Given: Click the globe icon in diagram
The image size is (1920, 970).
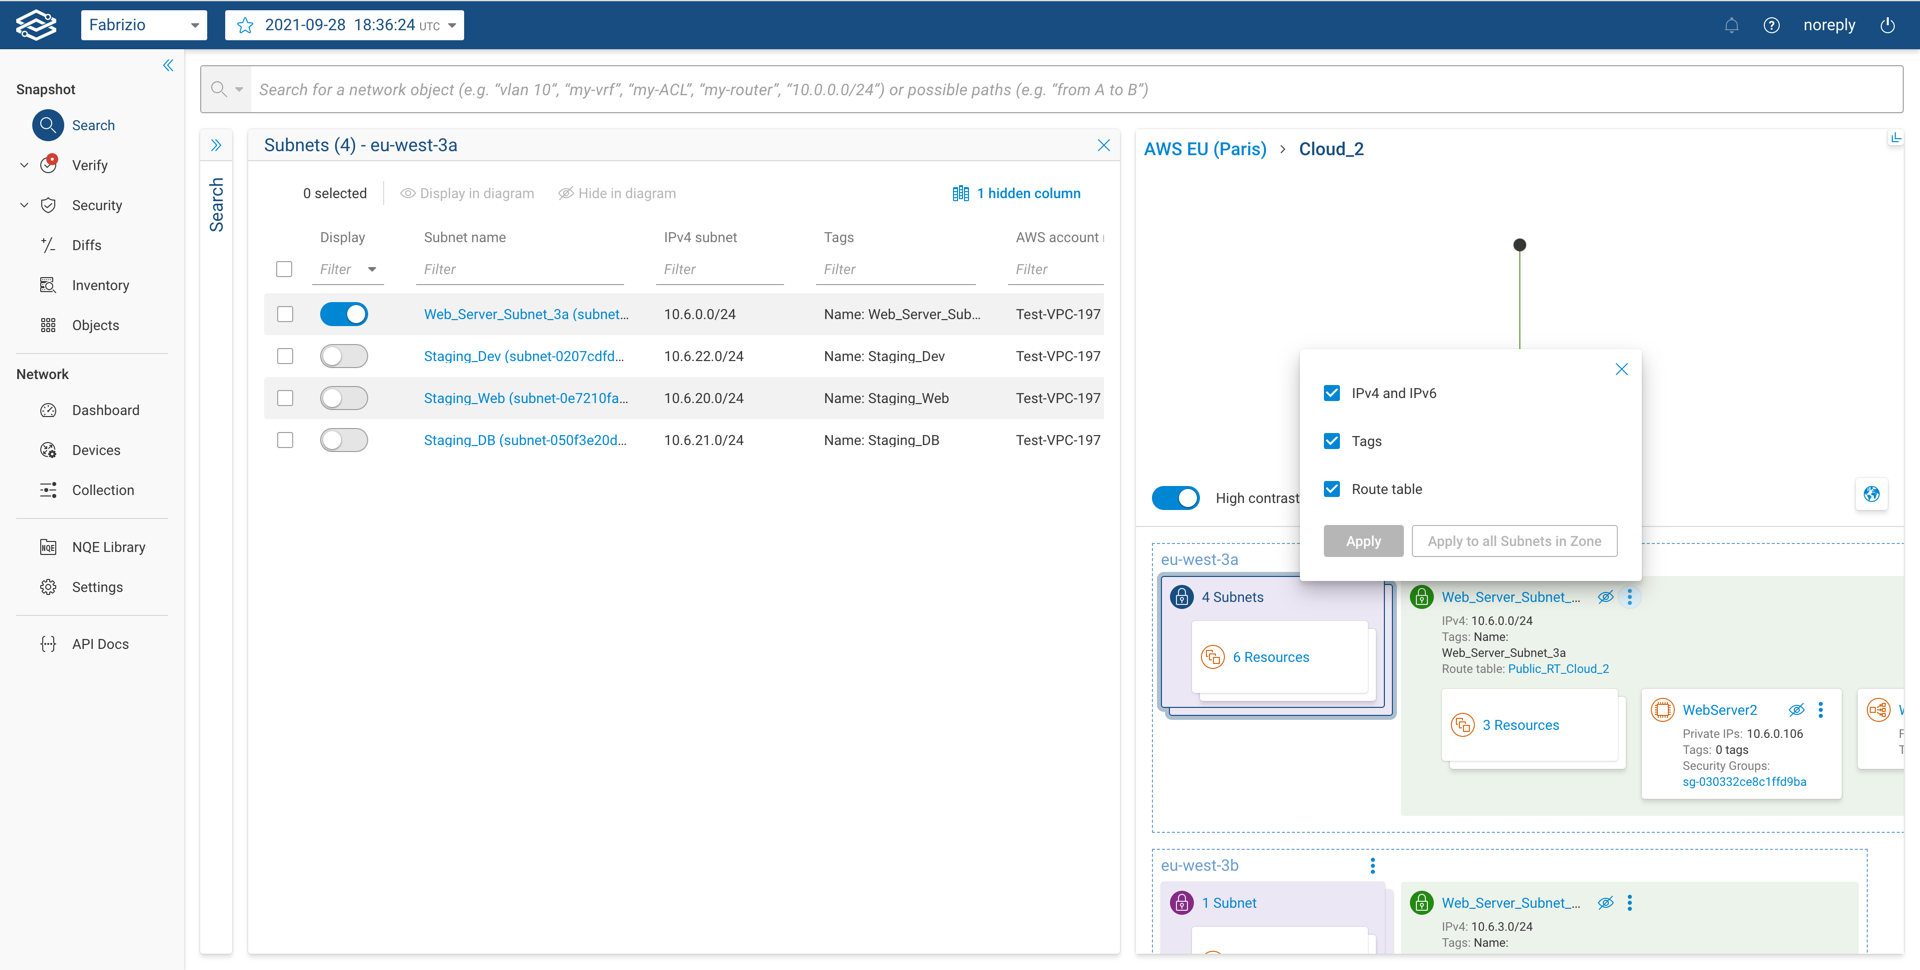Looking at the screenshot, I should (x=1871, y=494).
